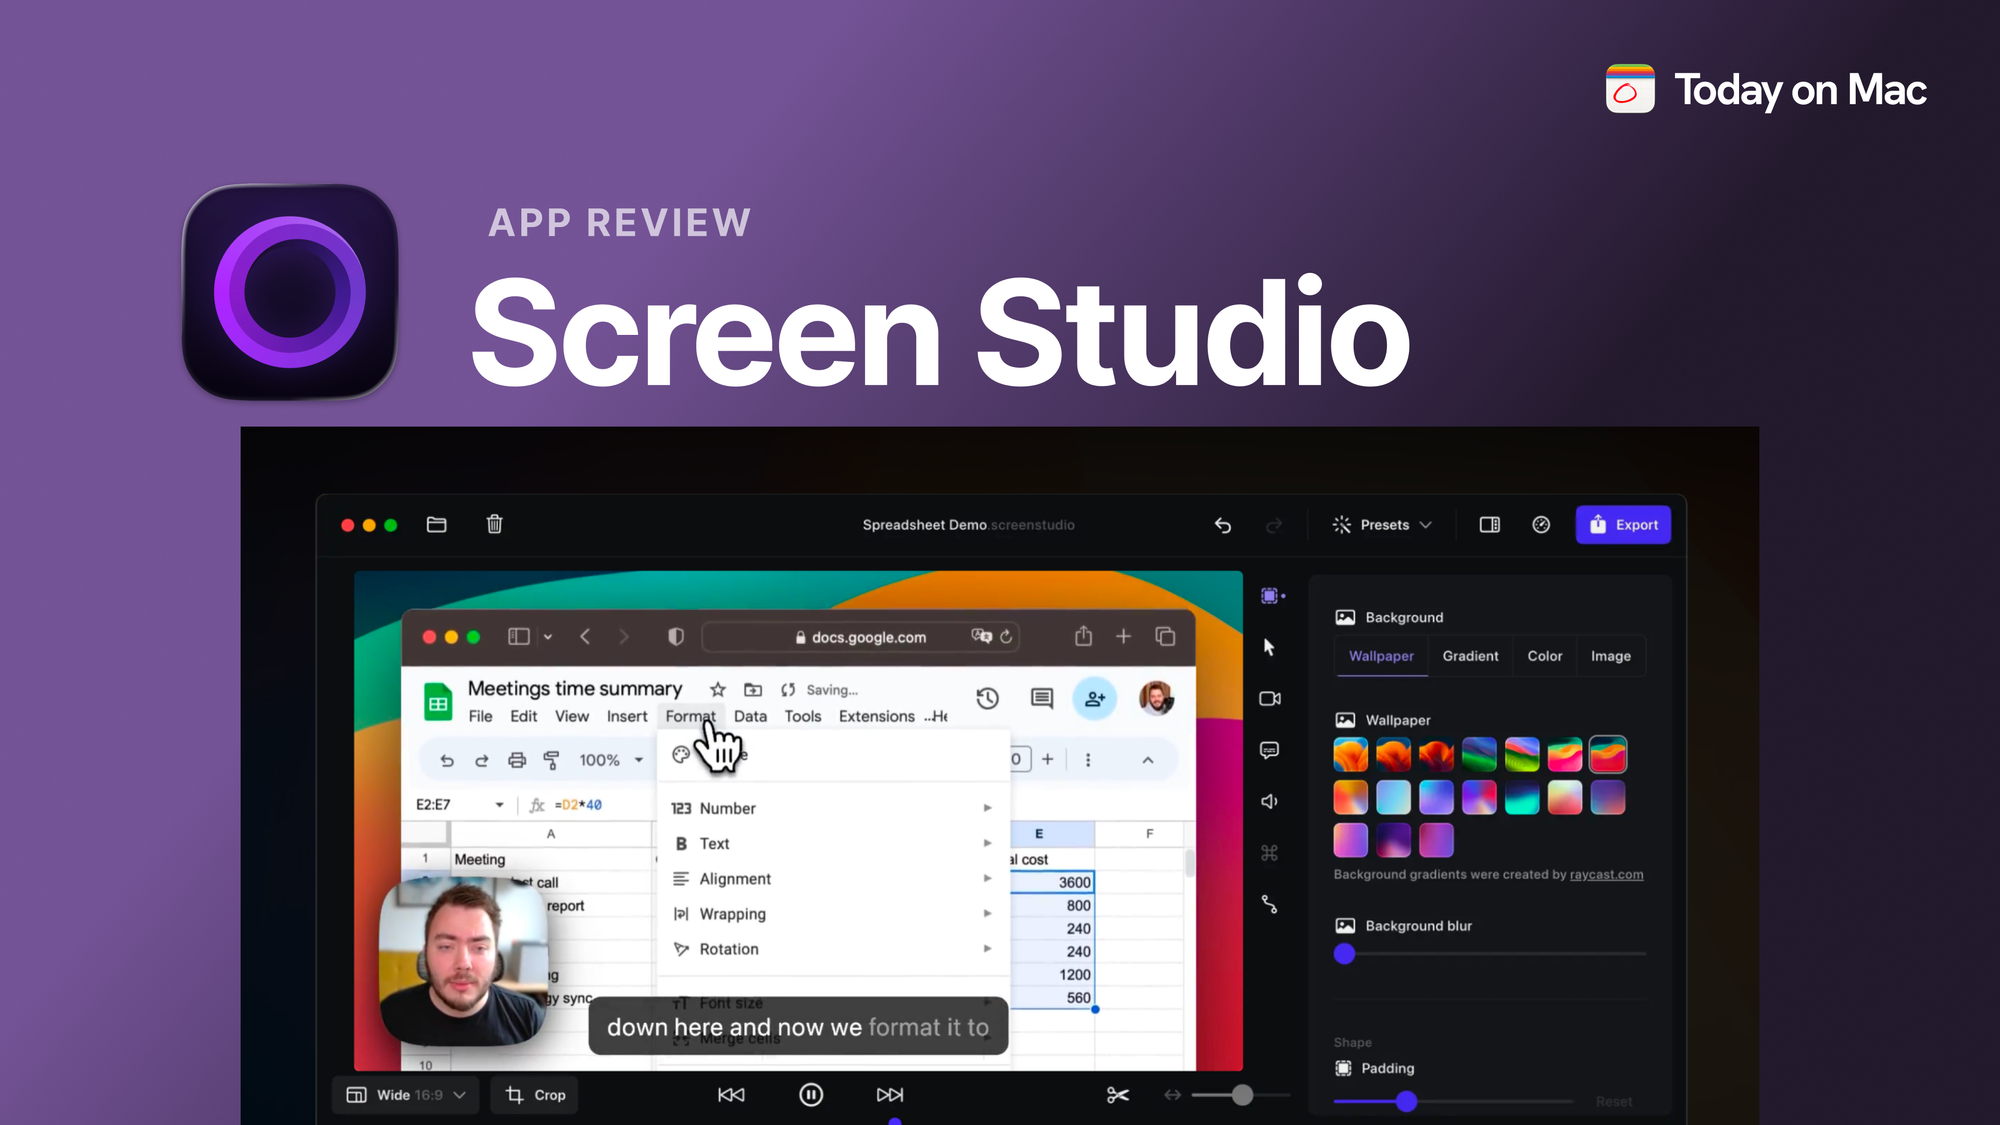2000x1125 pixels.
Task: Open the camera settings panel
Action: pos(1269,698)
